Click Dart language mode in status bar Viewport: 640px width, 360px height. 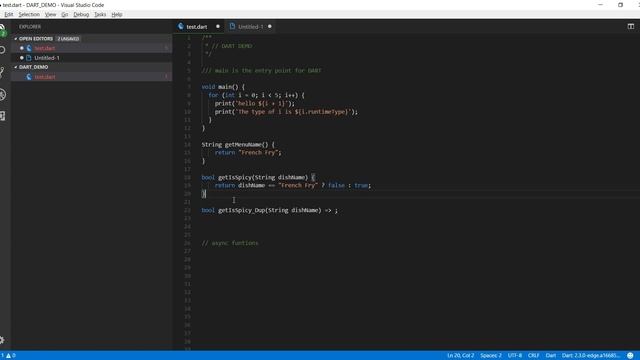(x=551, y=356)
